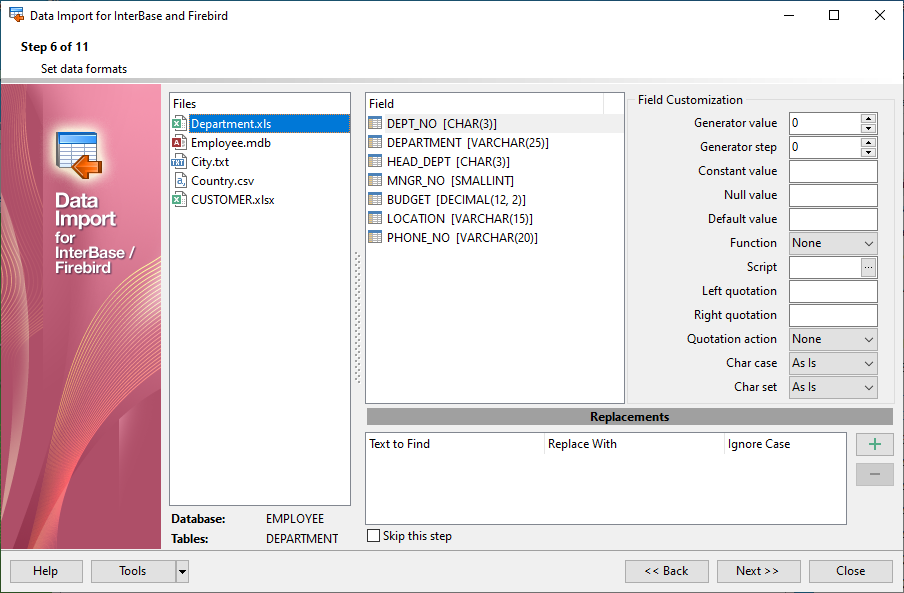Open the Tools button dropdown arrow
Viewport: 904px width, 593px height.
tap(182, 572)
